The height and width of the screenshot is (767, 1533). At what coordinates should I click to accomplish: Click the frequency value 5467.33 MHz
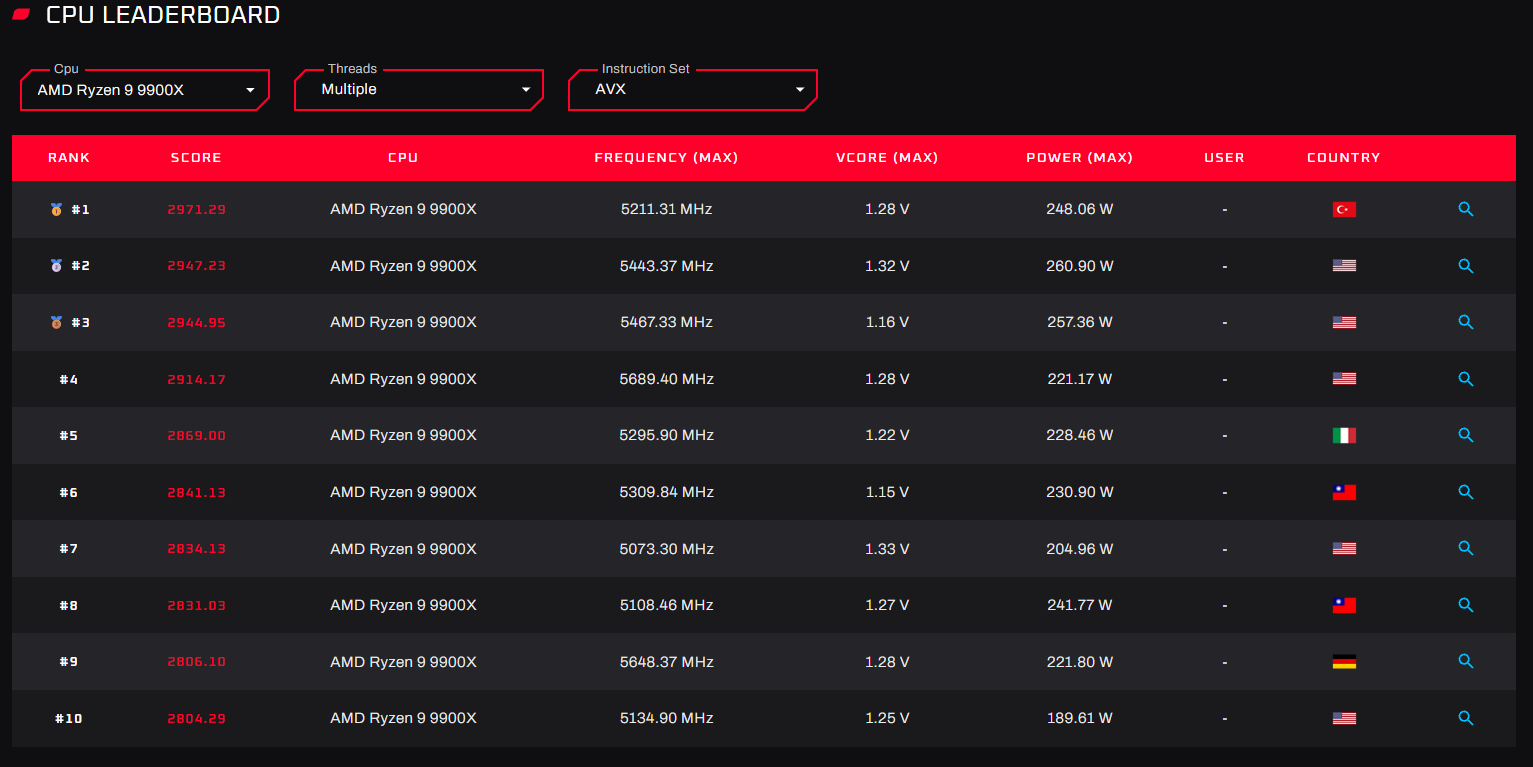tap(667, 322)
